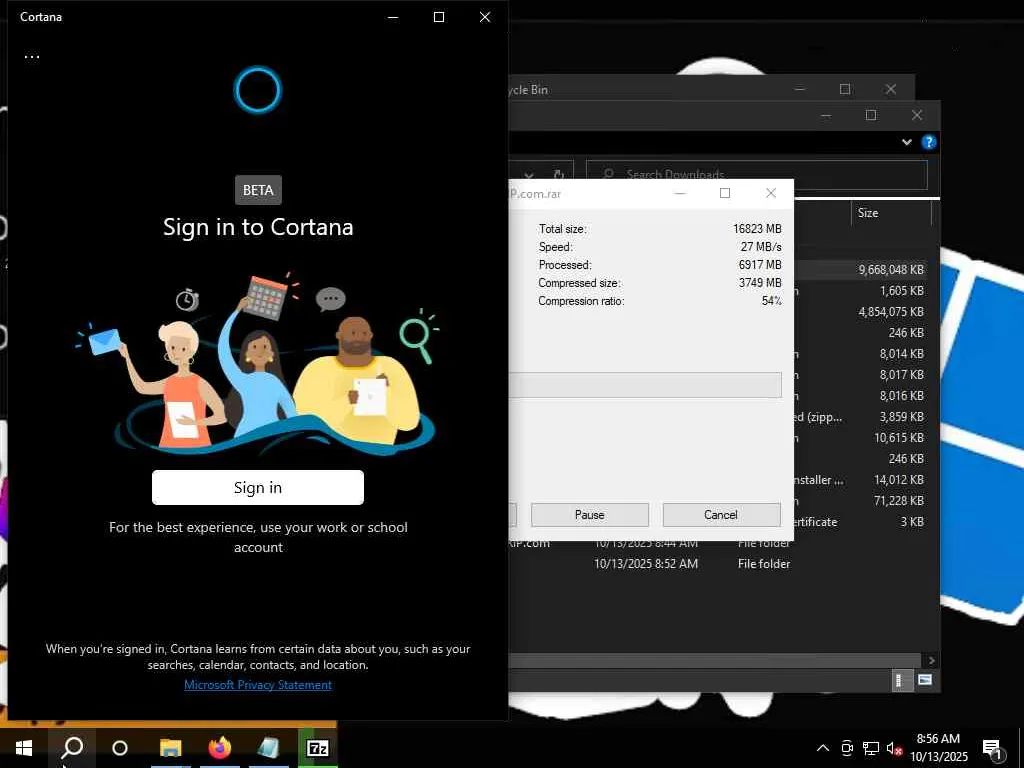
Task: Click the Sign in button in Cortana
Action: pos(258,487)
